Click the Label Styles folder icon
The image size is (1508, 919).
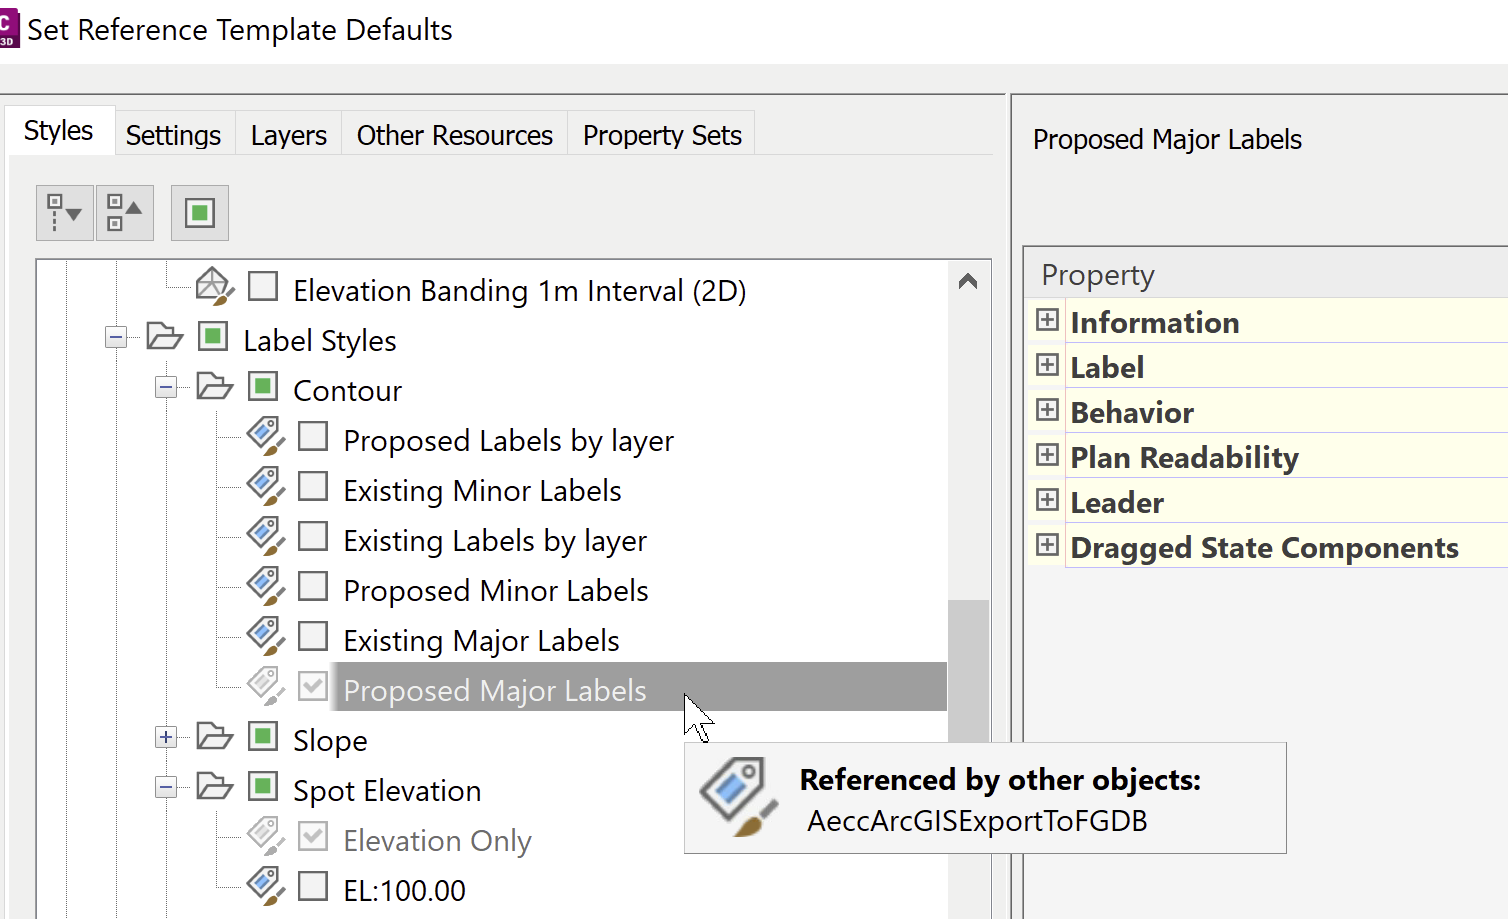click(165, 337)
